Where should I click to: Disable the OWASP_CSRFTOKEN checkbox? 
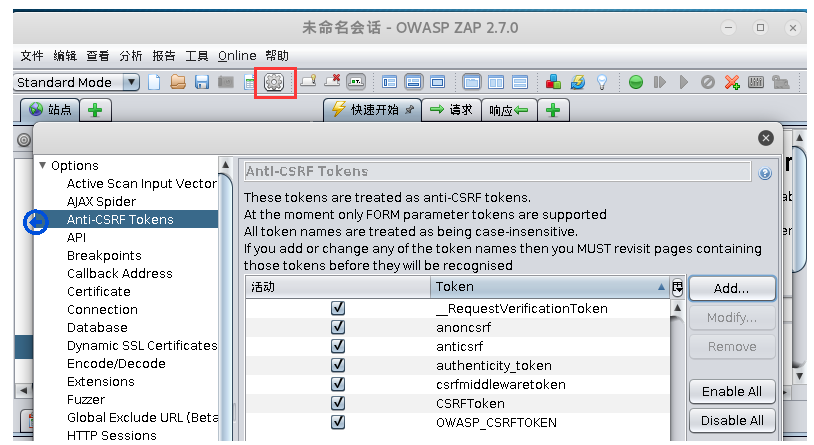pyautogui.click(x=338, y=422)
